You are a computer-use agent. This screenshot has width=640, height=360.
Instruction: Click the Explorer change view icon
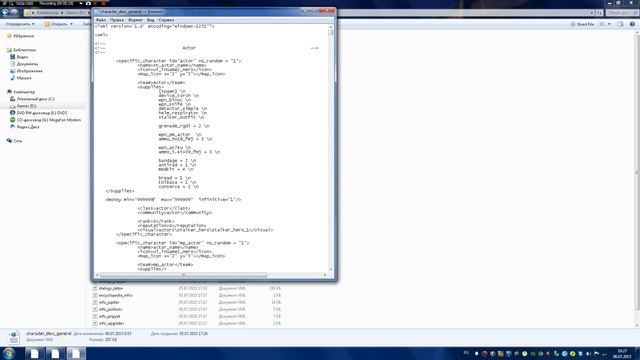pos(602,24)
